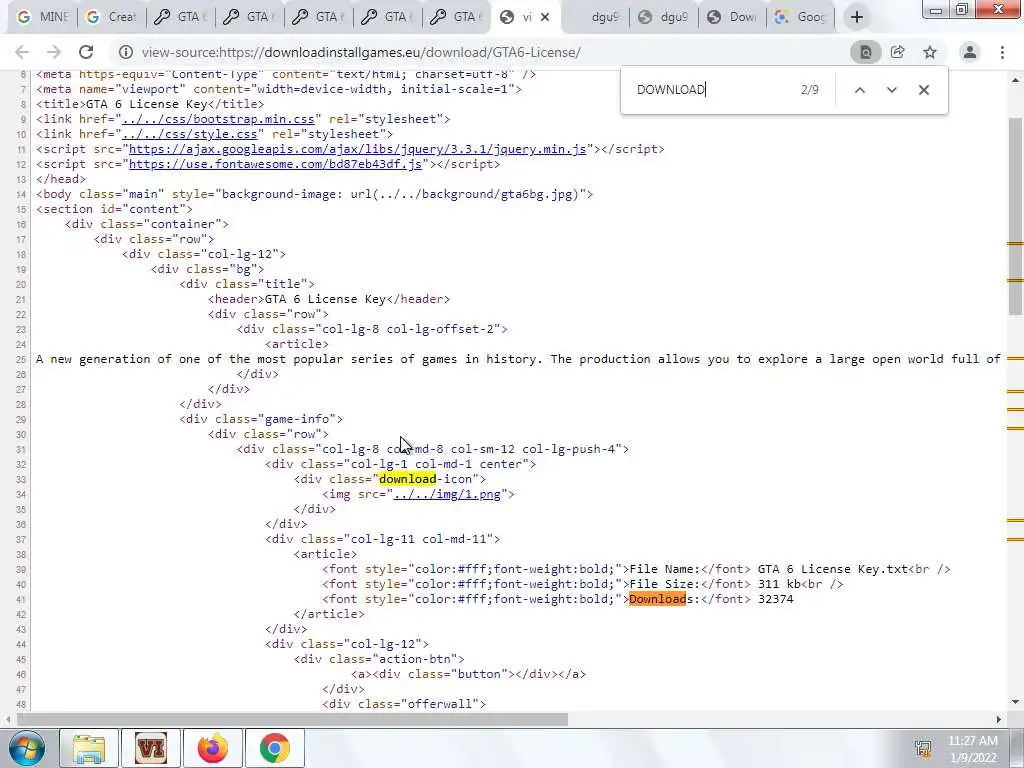Image resolution: width=1024 pixels, height=768 pixels.
Task: Click the highlighted 'Downloads' match on line 41
Action: (657, 600)
